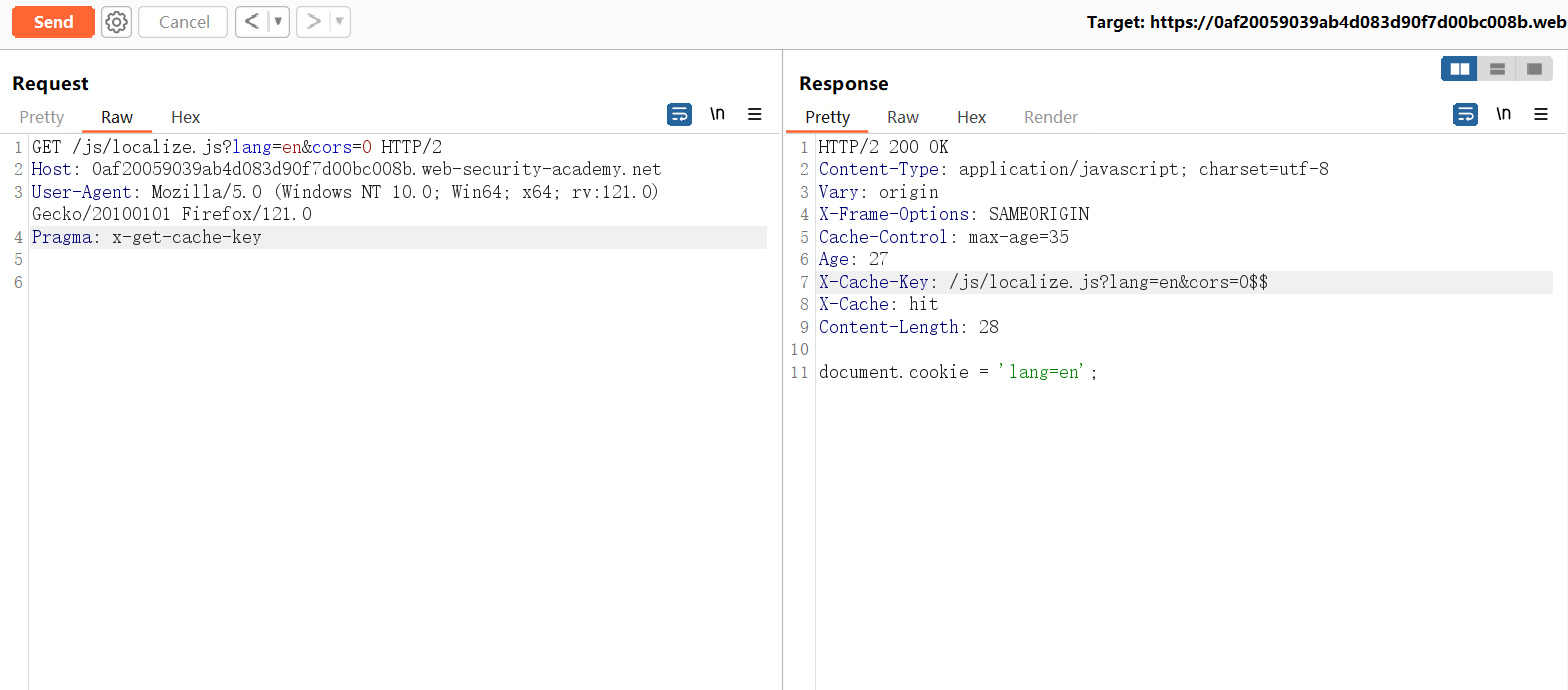Toggle word wrap in the Request panel

pos(679,114)
